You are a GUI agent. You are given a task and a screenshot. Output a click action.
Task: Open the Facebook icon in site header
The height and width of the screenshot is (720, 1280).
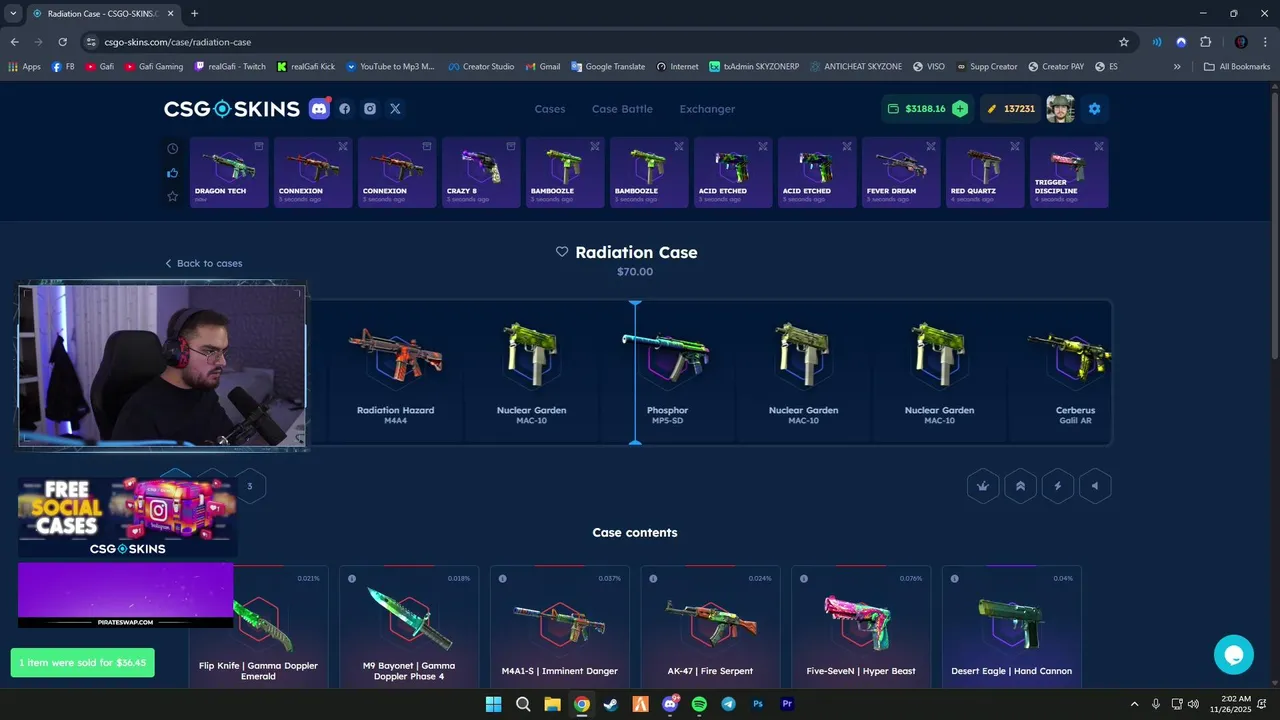coord(345,109)
